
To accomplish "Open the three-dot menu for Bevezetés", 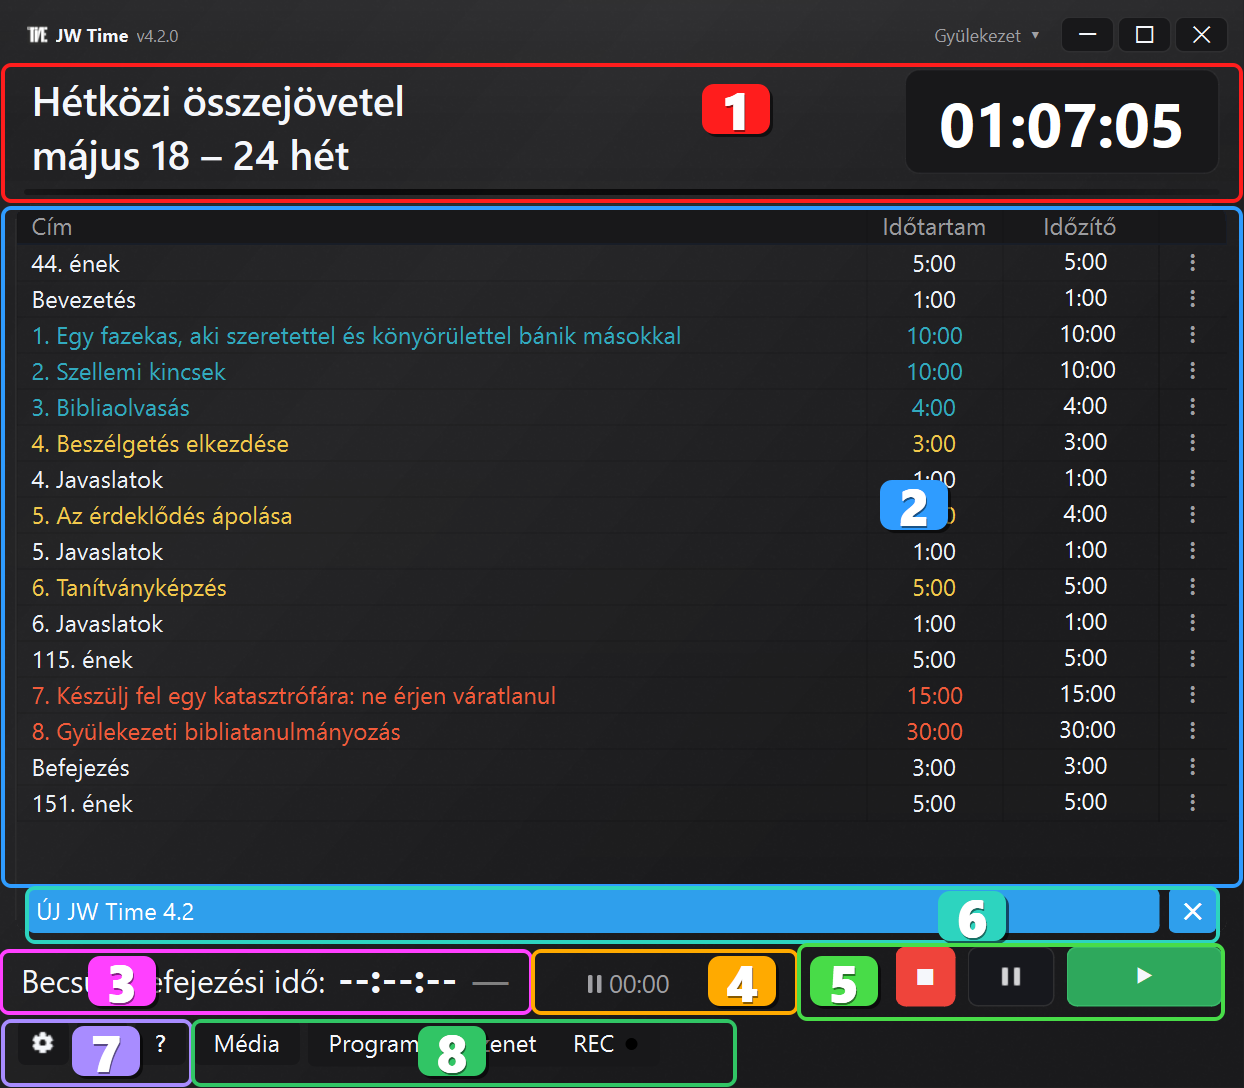I will click(x=1192, y=299).
